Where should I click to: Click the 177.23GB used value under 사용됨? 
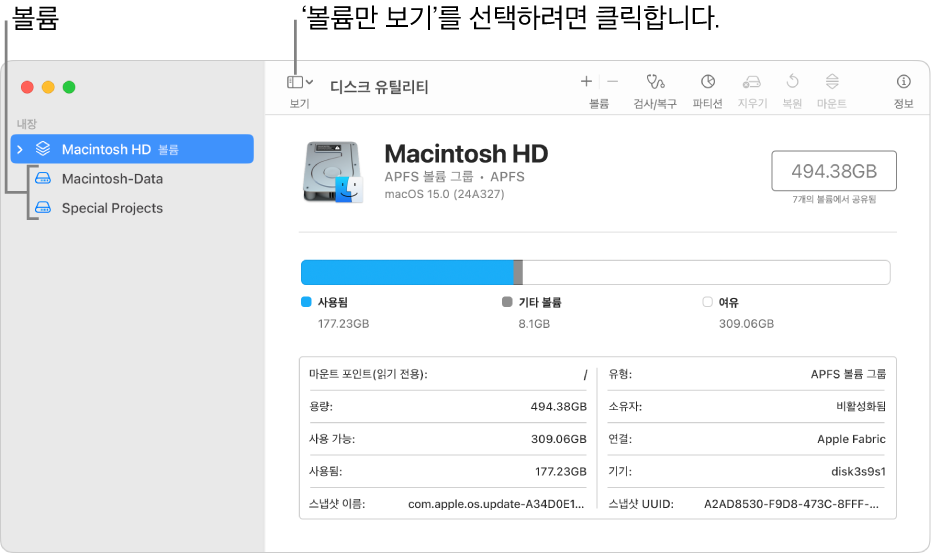343,324
